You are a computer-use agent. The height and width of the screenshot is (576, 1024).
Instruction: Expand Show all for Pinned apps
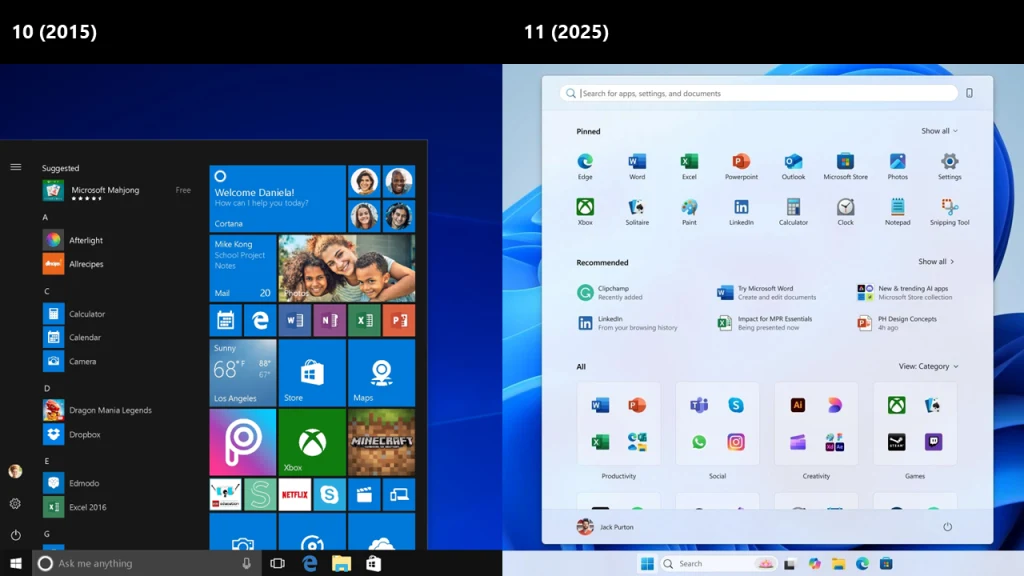pyautogui.click(x=939, y=131)
